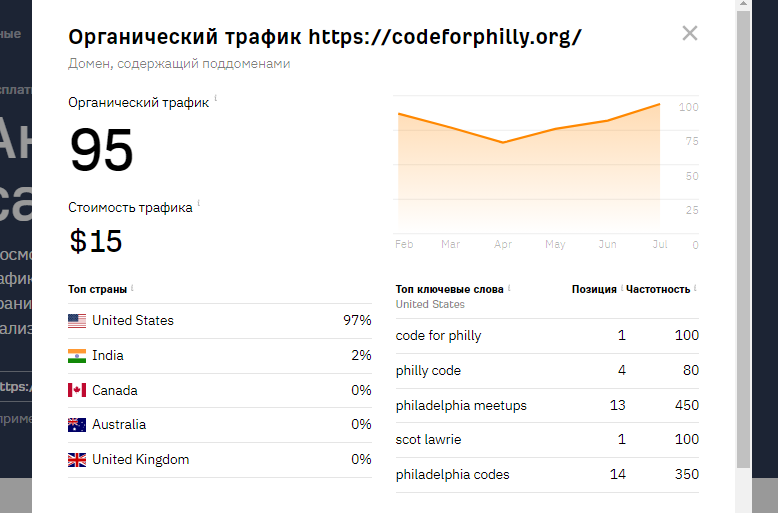Click the Australia flag icon
778x513 pixels.
77,425
